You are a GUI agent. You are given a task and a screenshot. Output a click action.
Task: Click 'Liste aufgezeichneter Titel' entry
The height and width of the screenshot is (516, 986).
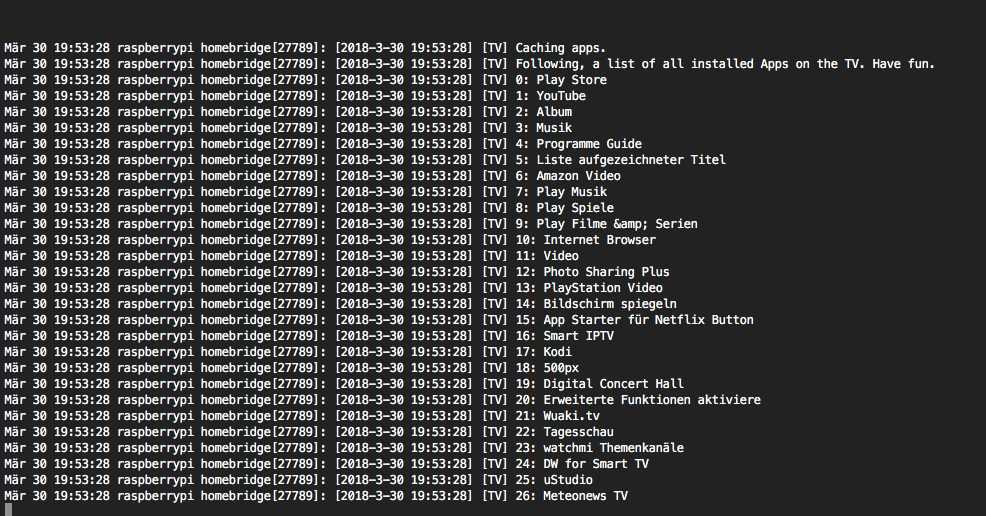pyautogui.click(x=631, y=160)
